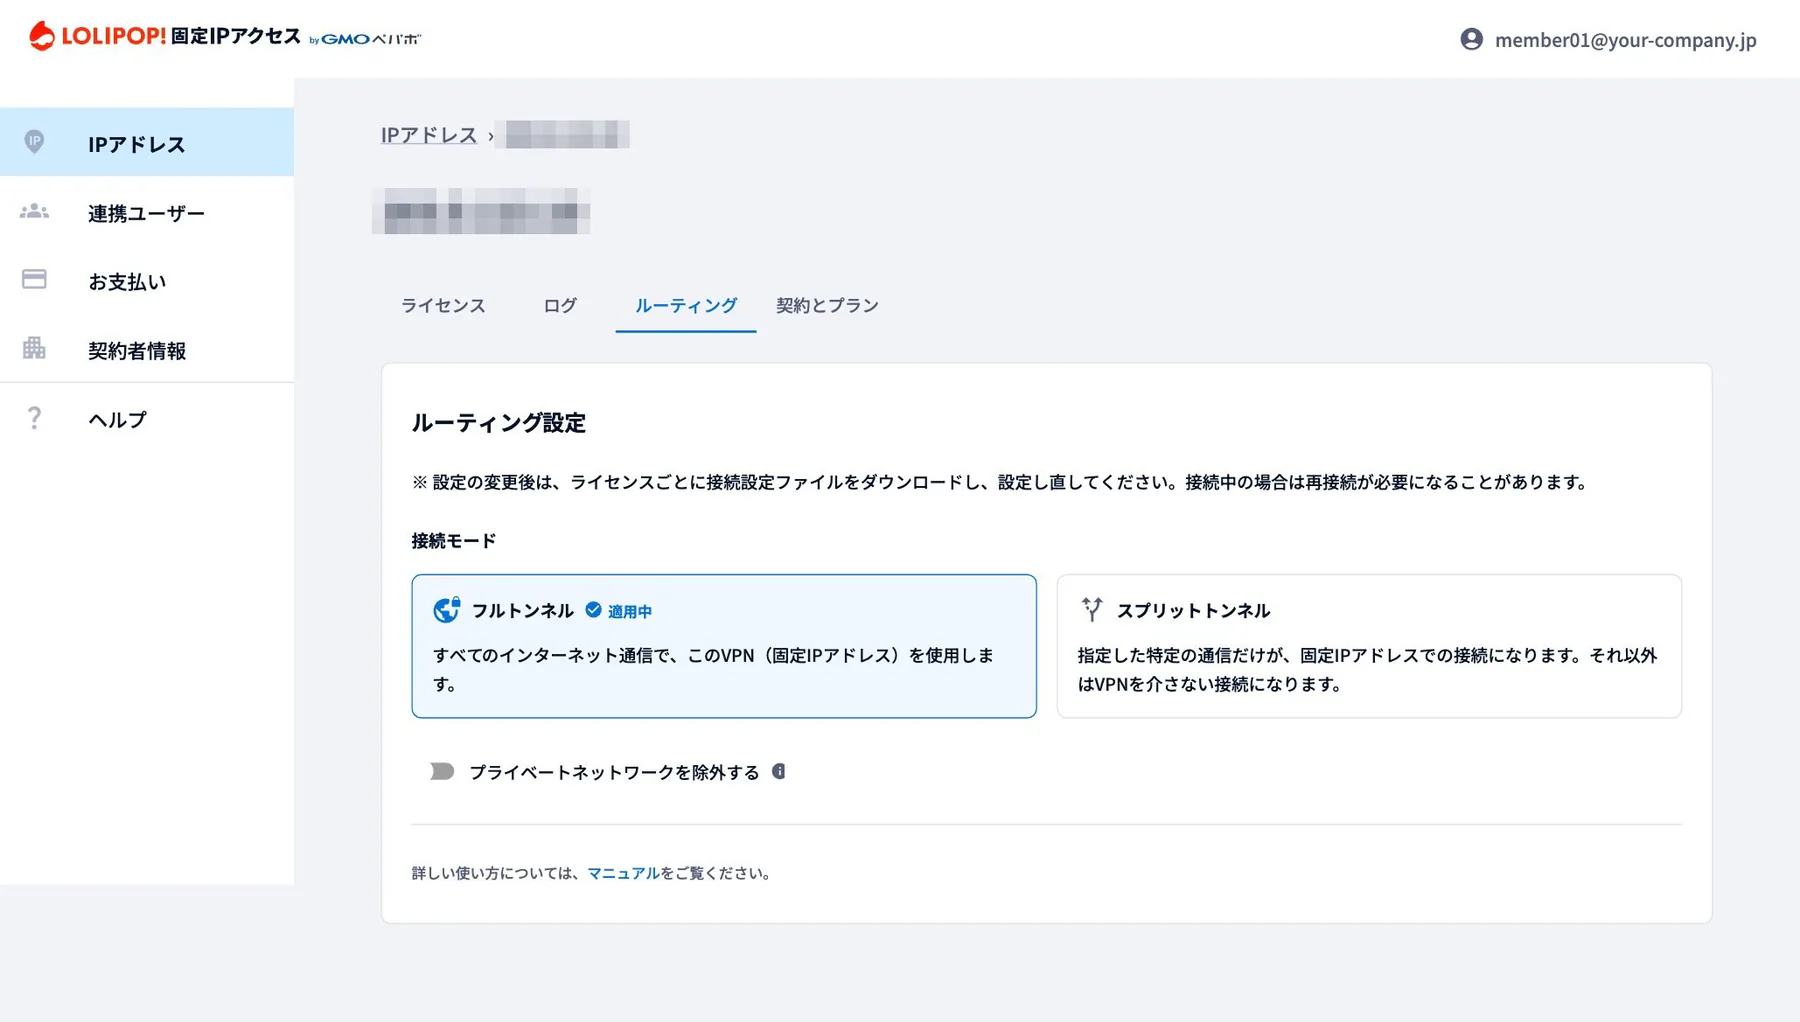Open 連携ユーザー sidebar item
The width and height of the screenshot is (1800, 1022).
click(147, 212)
